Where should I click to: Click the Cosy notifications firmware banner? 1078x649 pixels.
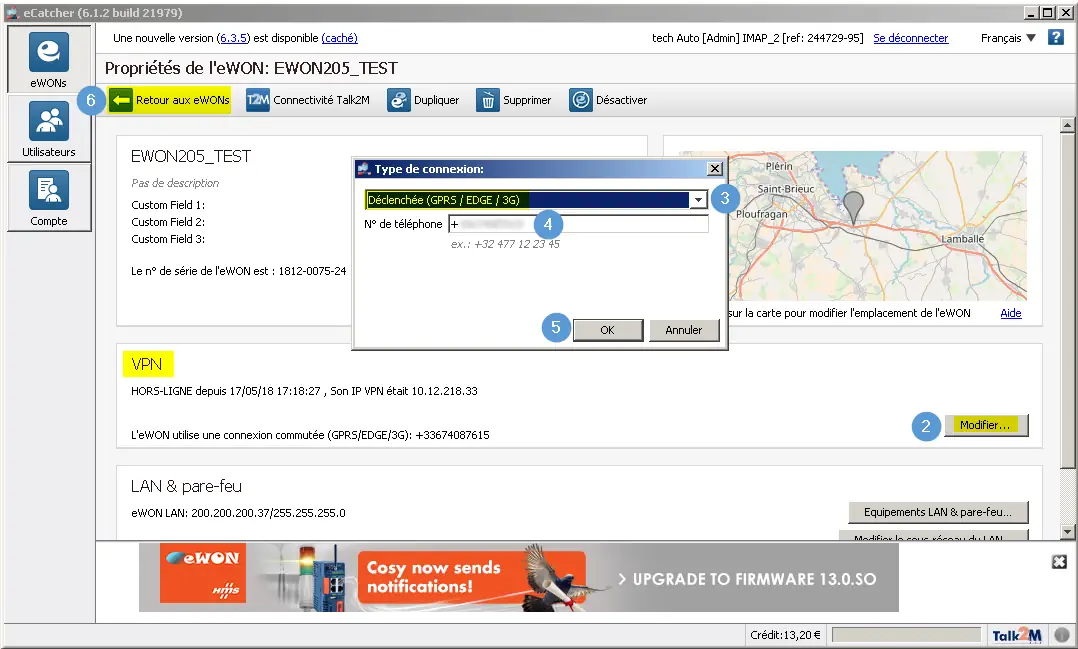518,578
